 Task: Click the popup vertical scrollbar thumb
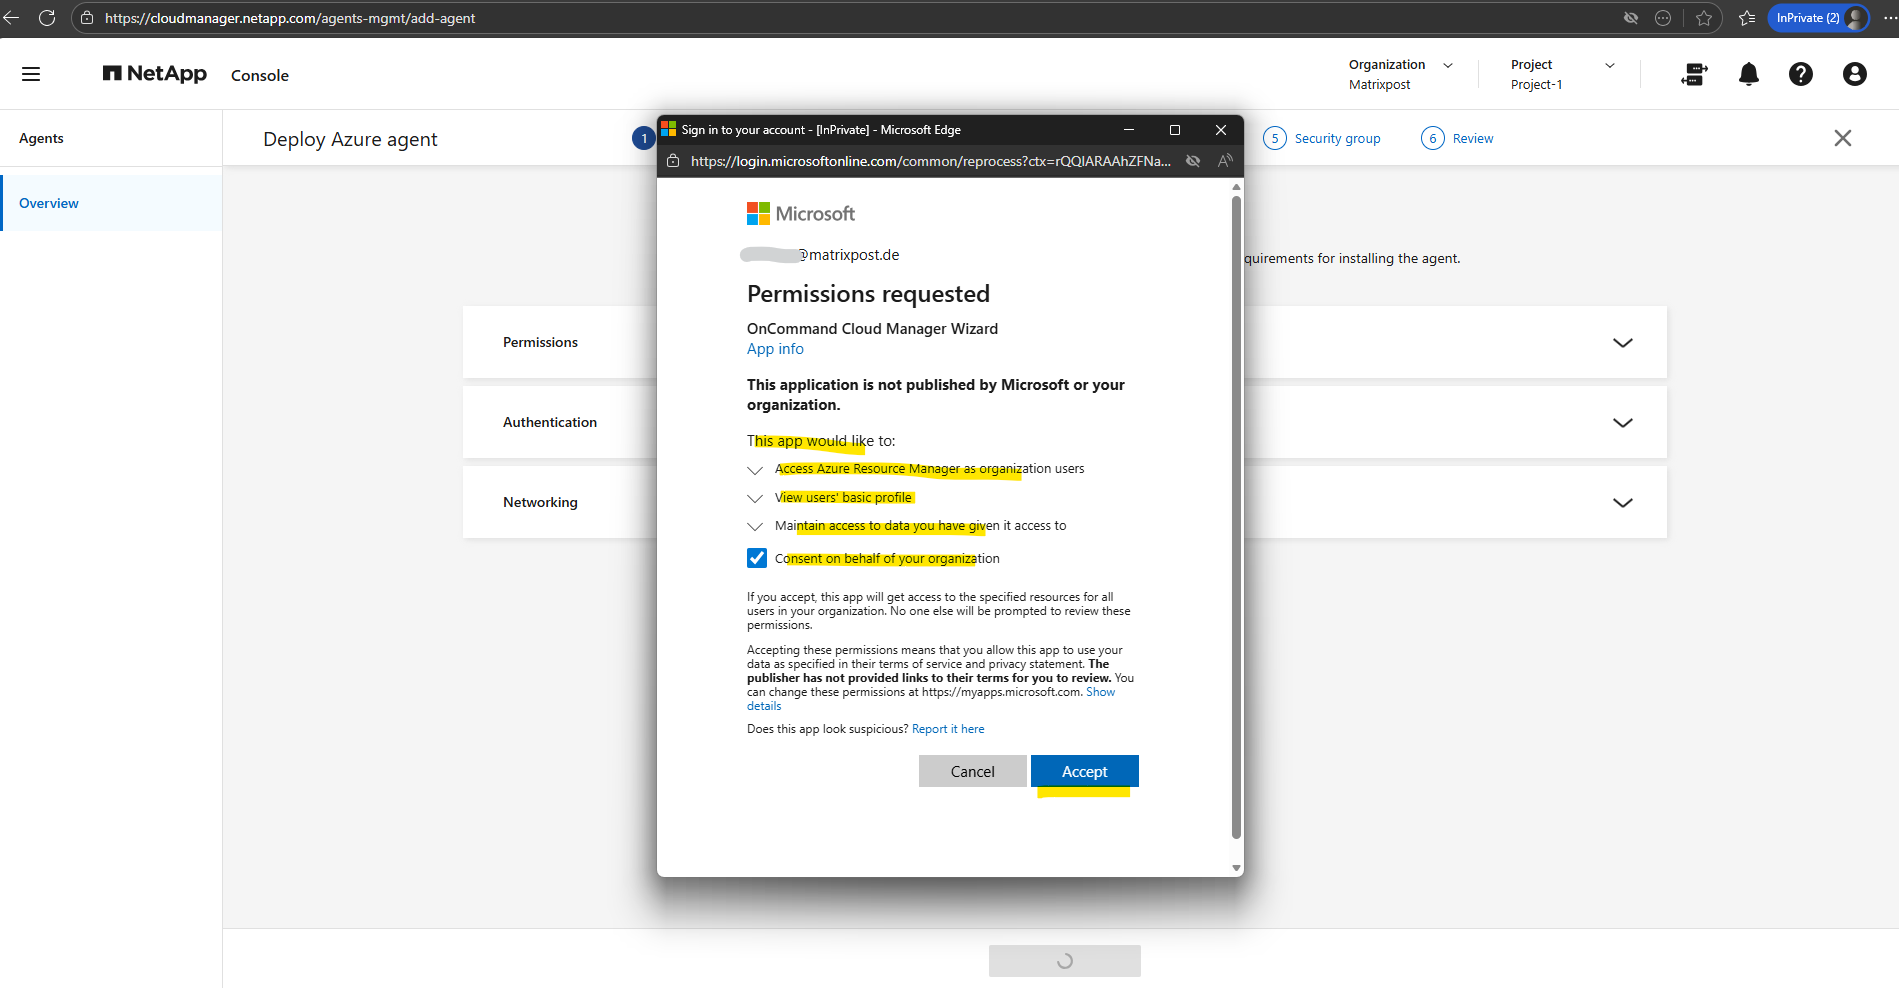pyautogui.click(x=1236, y=517)
